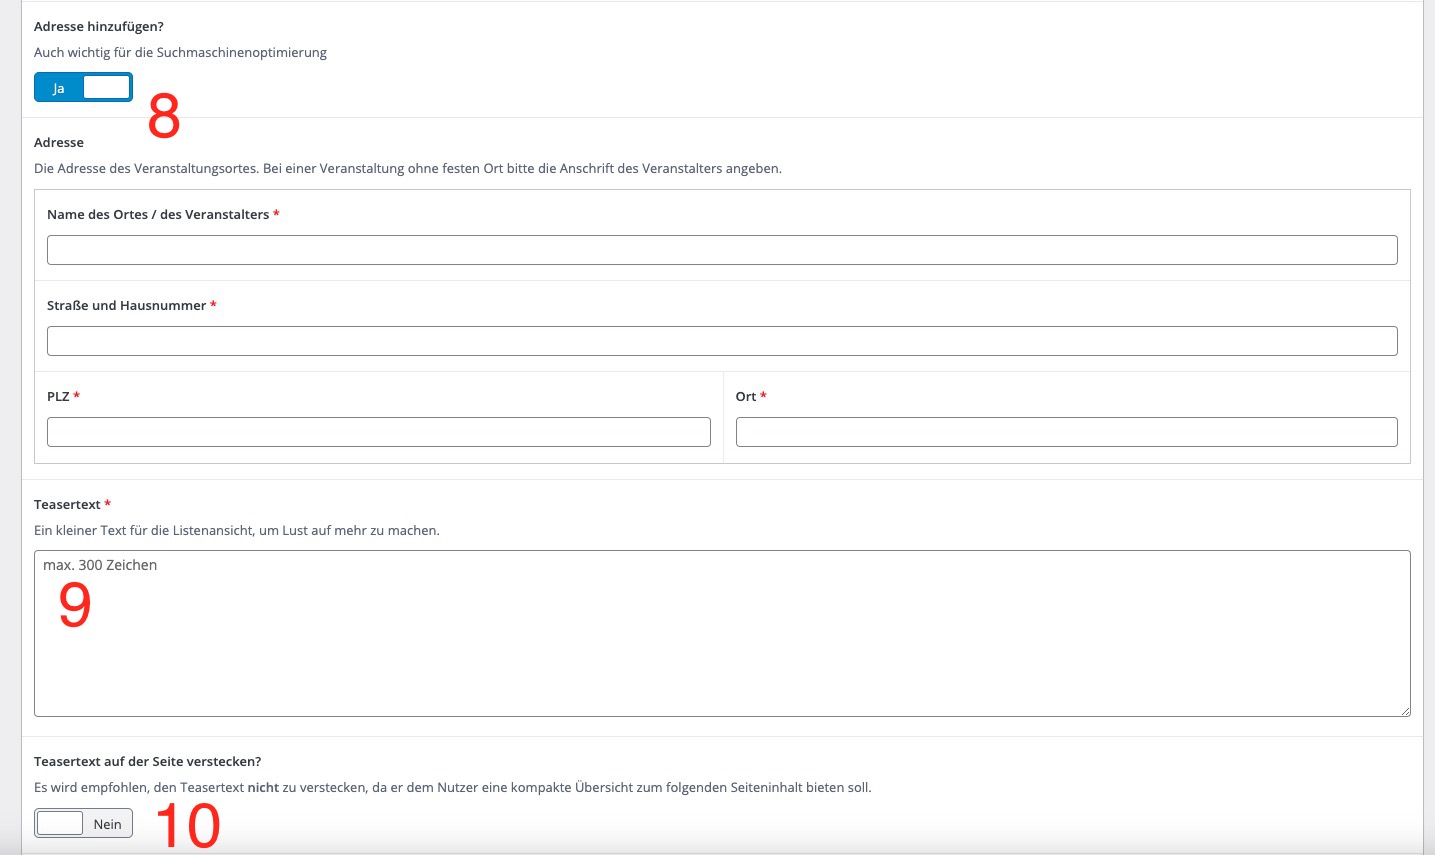The height and width of the screenshot is (855, 1435).
Task: Click the Ort text field
Action: [x=1066, y=432]
